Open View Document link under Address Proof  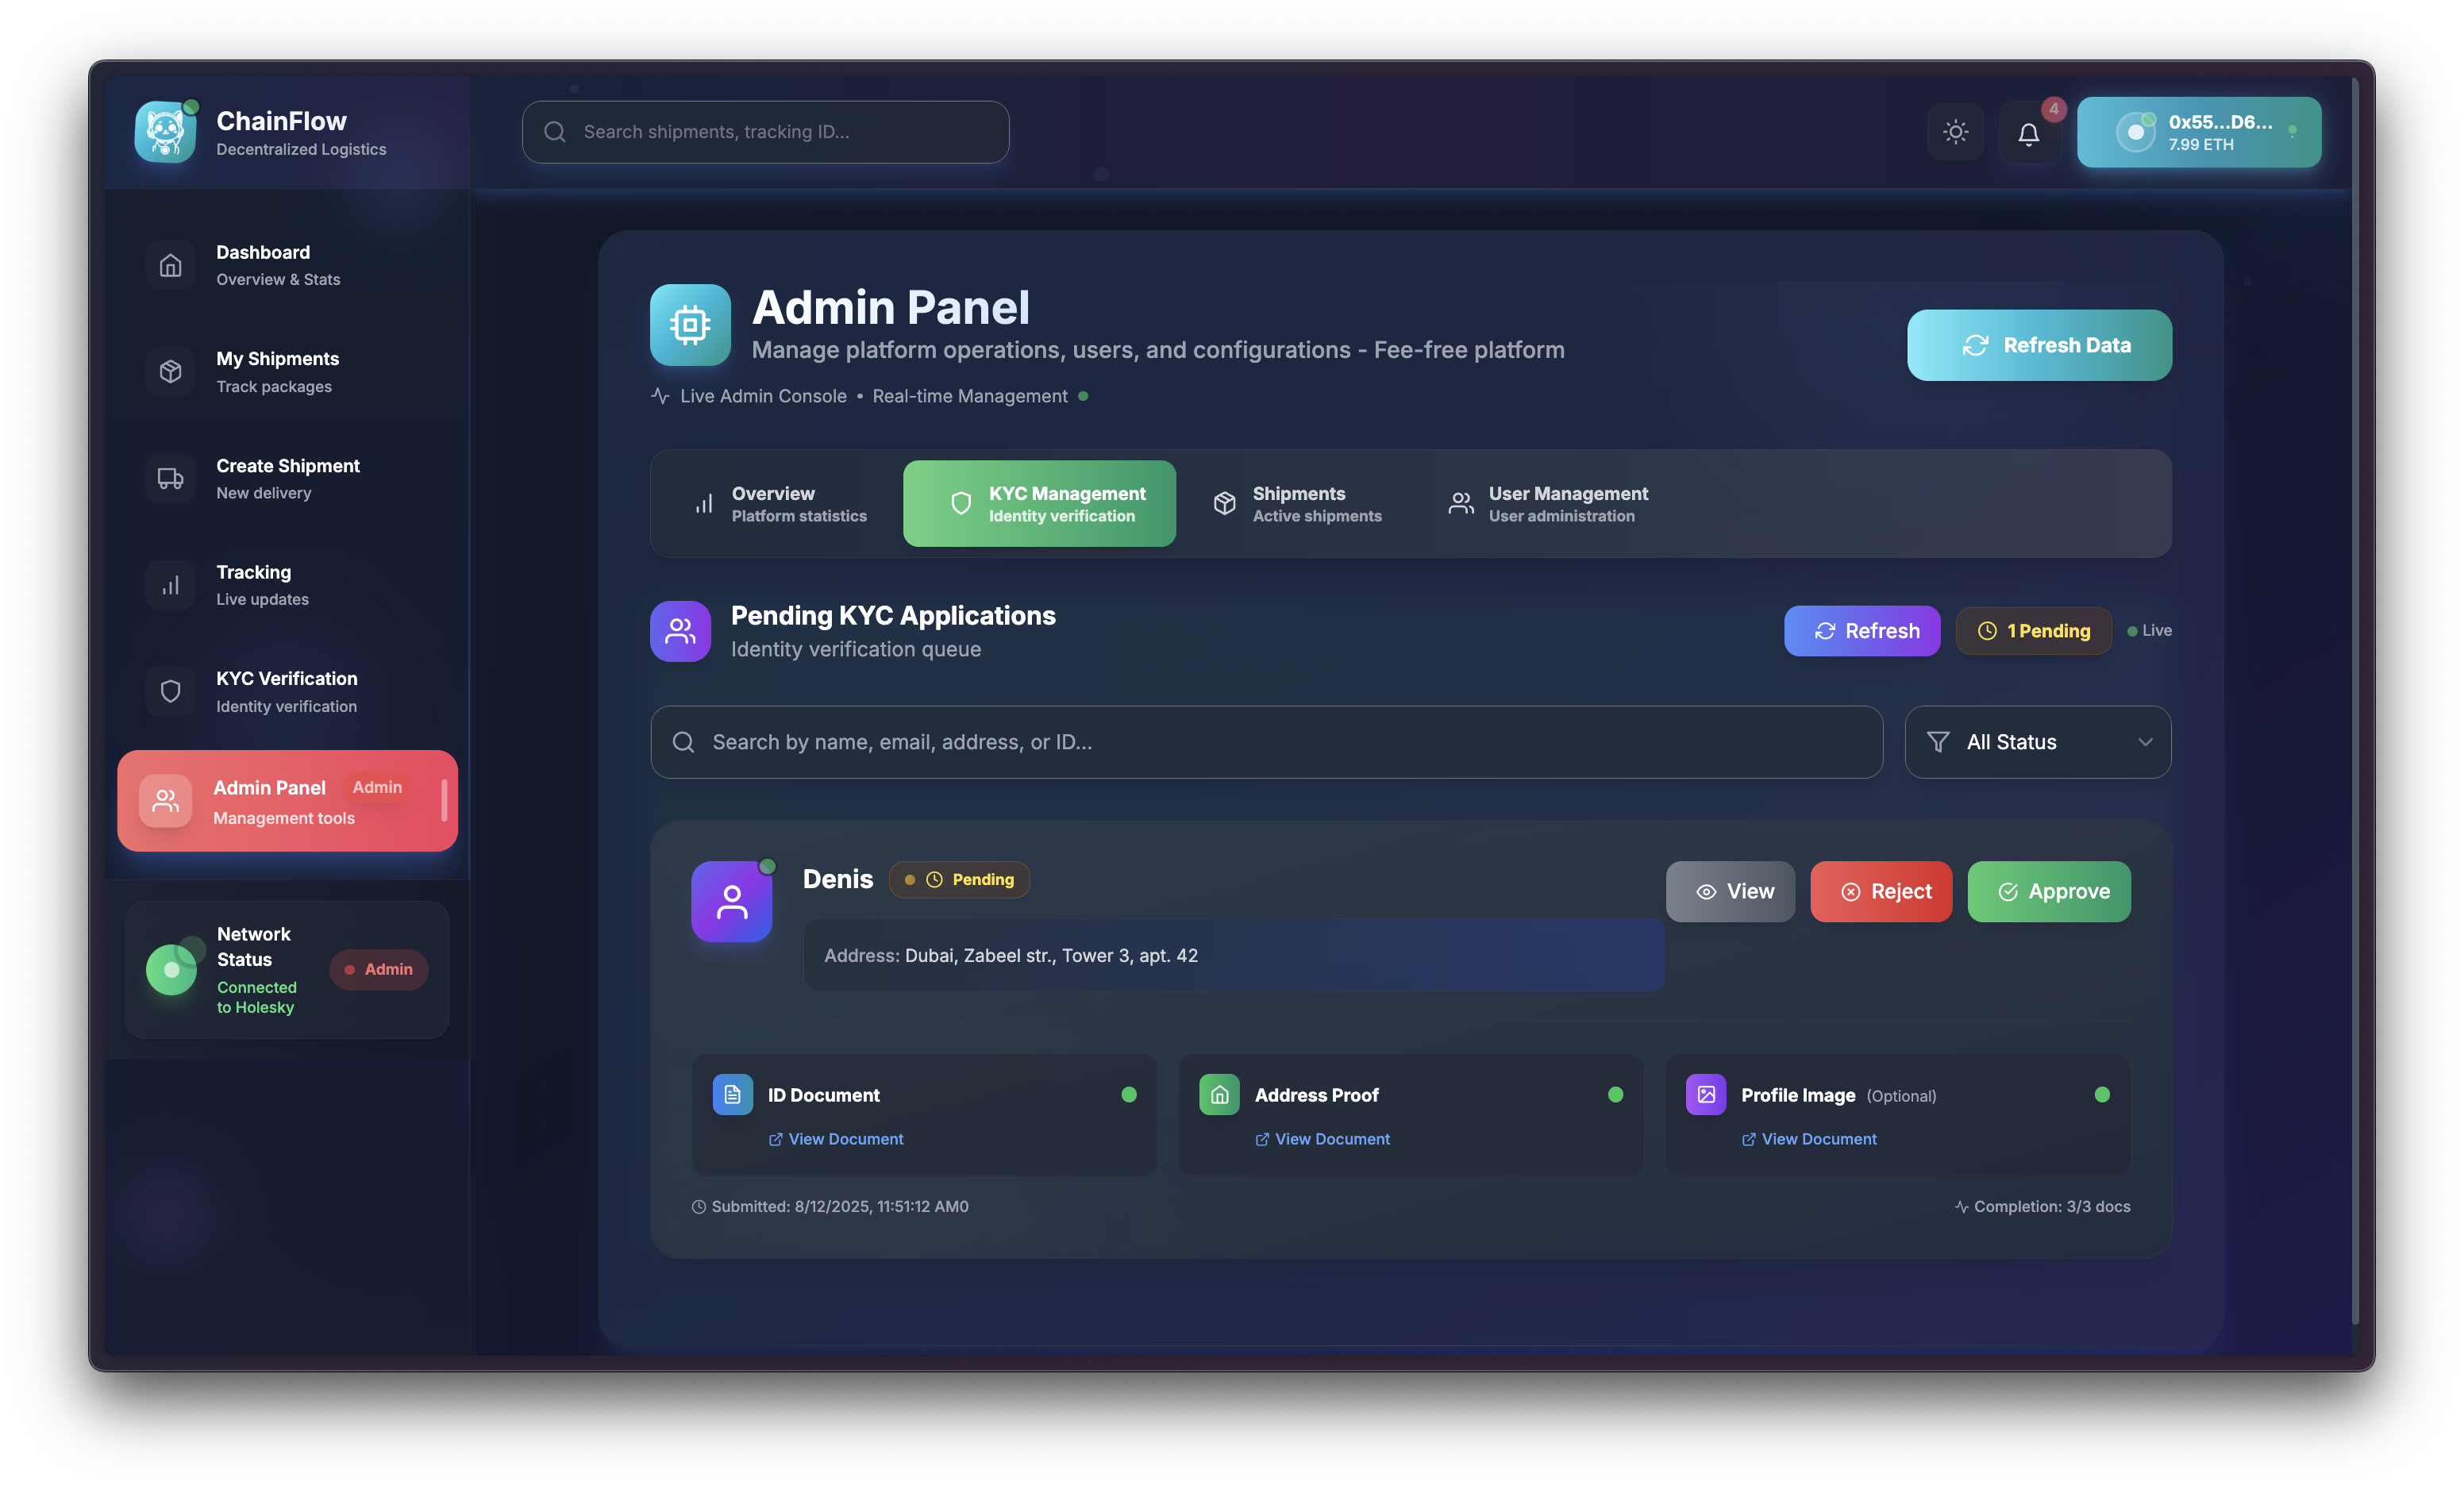click(x=1322, y=1139)
